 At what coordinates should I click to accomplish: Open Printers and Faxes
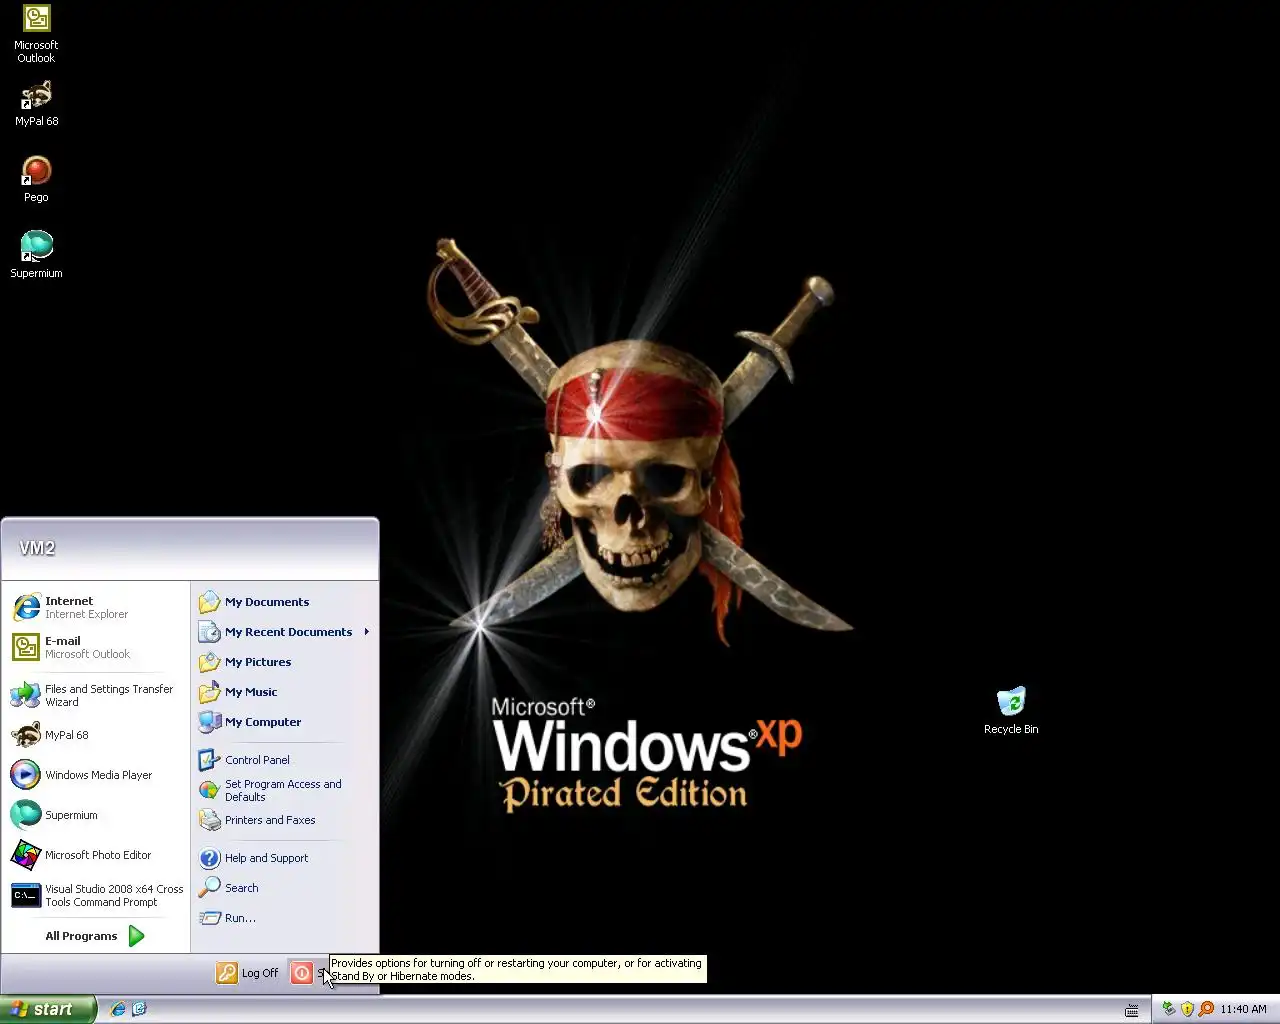coord(284,820)
